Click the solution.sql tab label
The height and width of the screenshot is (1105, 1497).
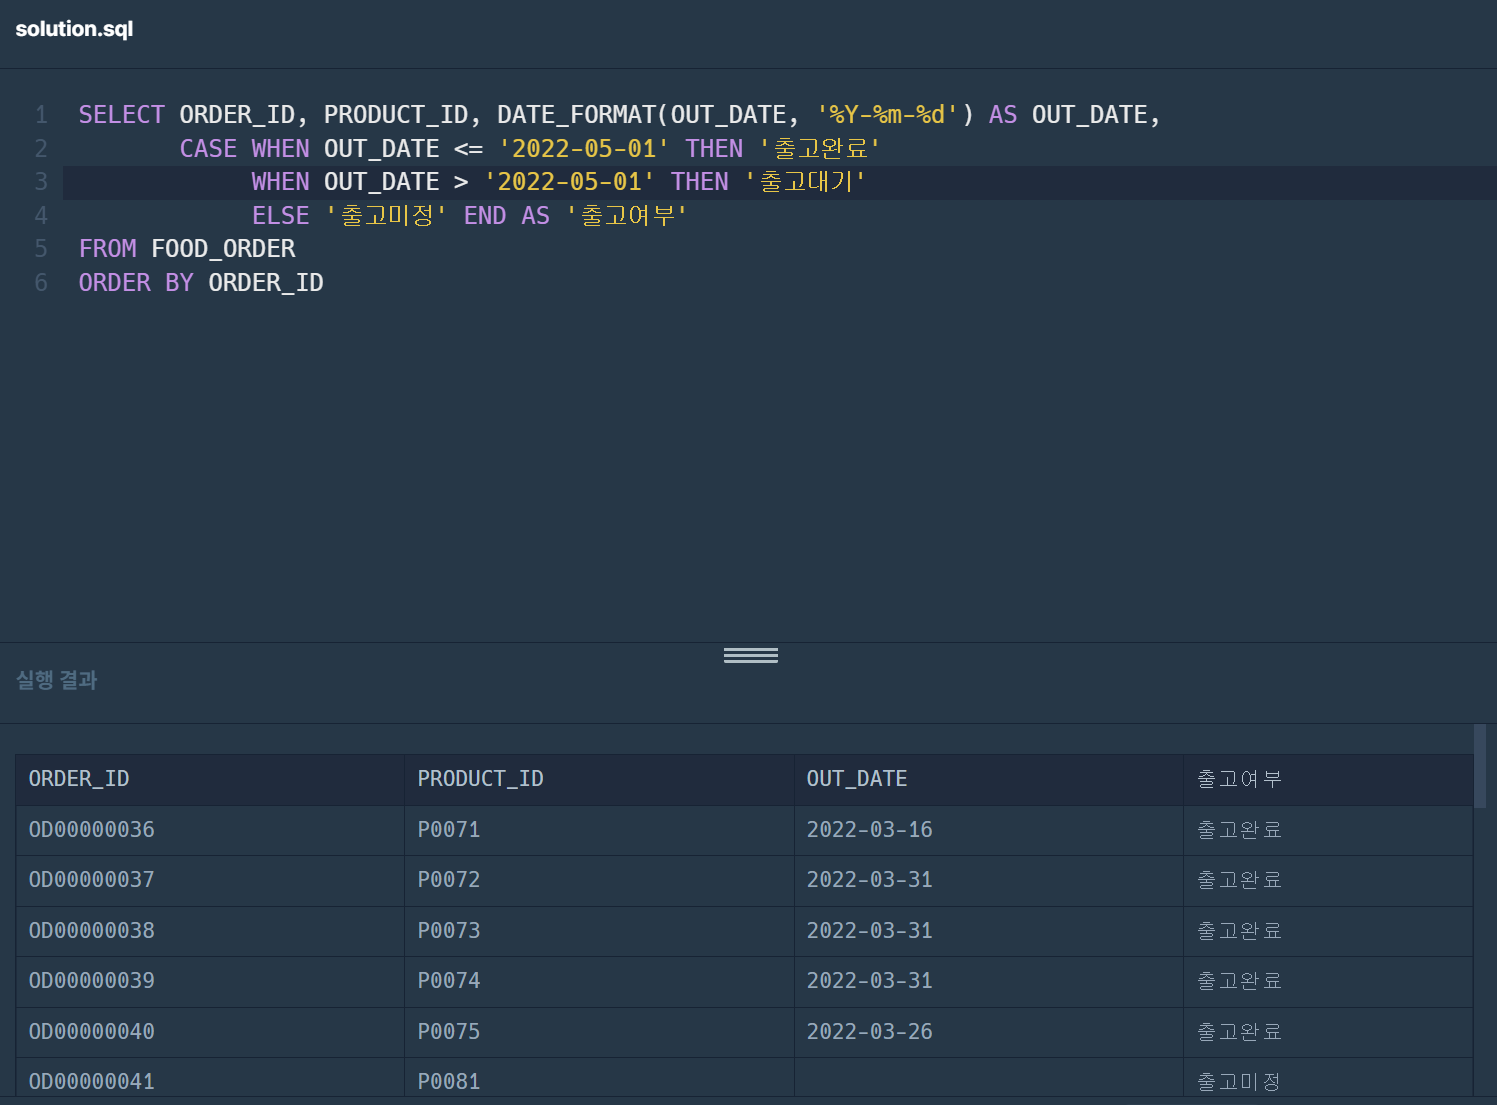tap(74, 28)
